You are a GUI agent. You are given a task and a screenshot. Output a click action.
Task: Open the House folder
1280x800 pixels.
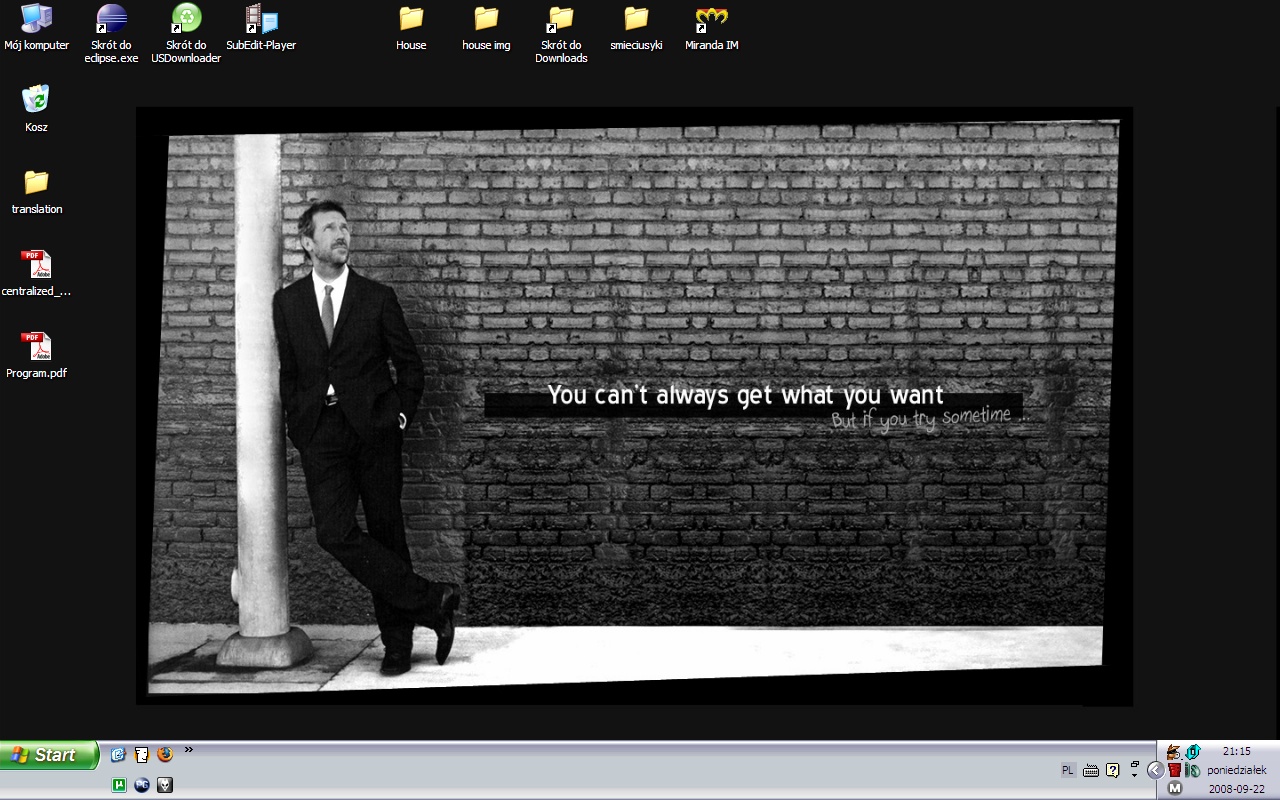(x=411, y=19)
